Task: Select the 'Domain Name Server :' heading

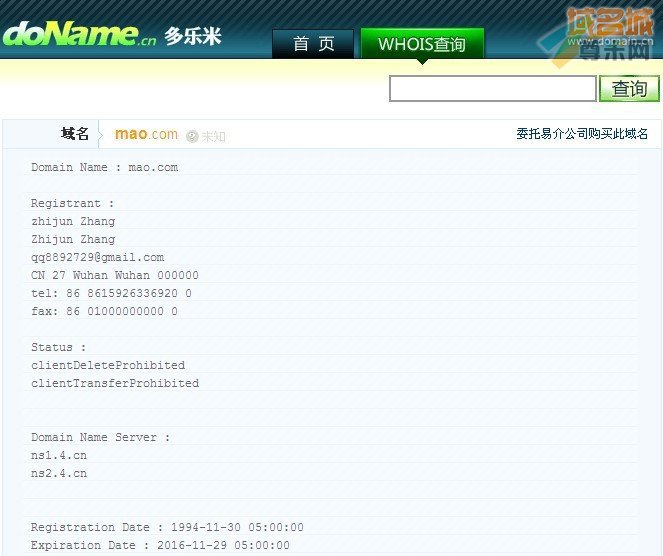Action: (x=101, y=437)
